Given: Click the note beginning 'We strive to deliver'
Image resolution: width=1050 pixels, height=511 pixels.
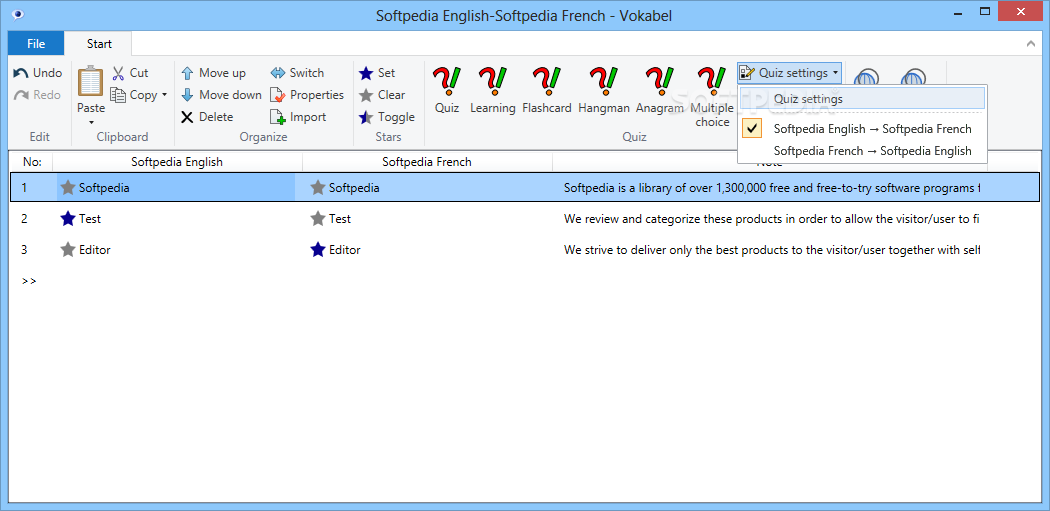Looking at the screenshot, I should click(771, 250).
